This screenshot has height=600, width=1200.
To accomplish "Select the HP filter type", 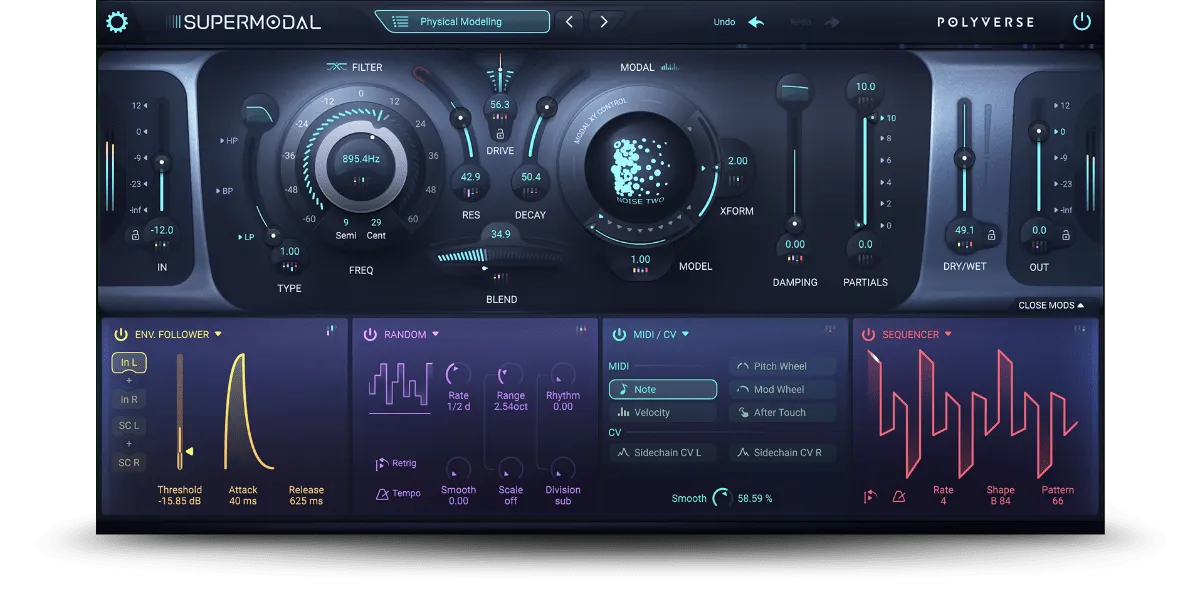I will (229, 141).
